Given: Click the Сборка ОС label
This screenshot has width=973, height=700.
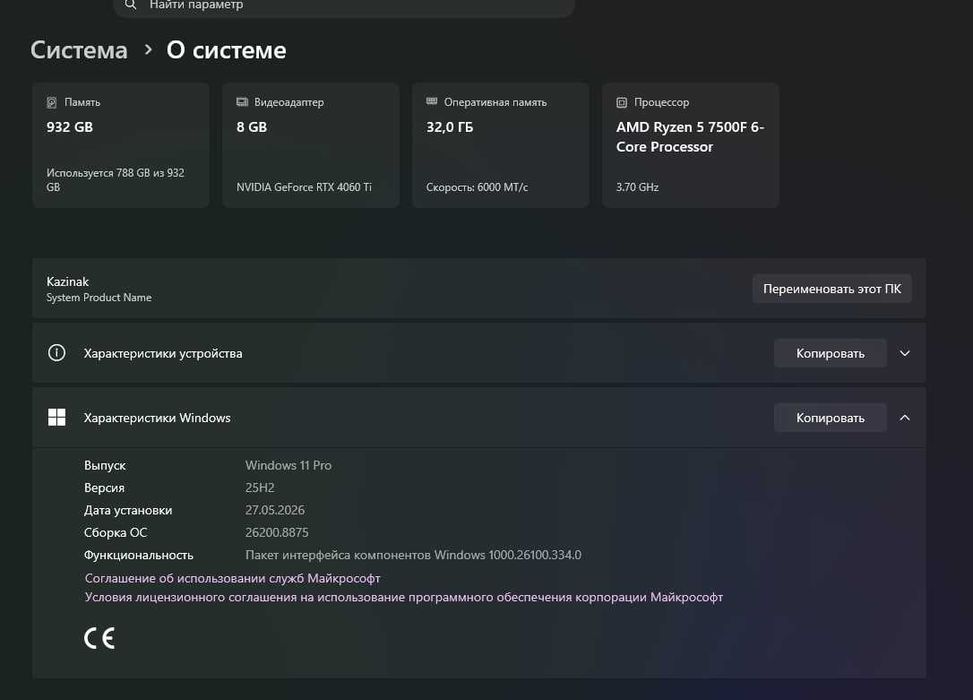Looking at the screenshot, I should click(x=115, y=532).
